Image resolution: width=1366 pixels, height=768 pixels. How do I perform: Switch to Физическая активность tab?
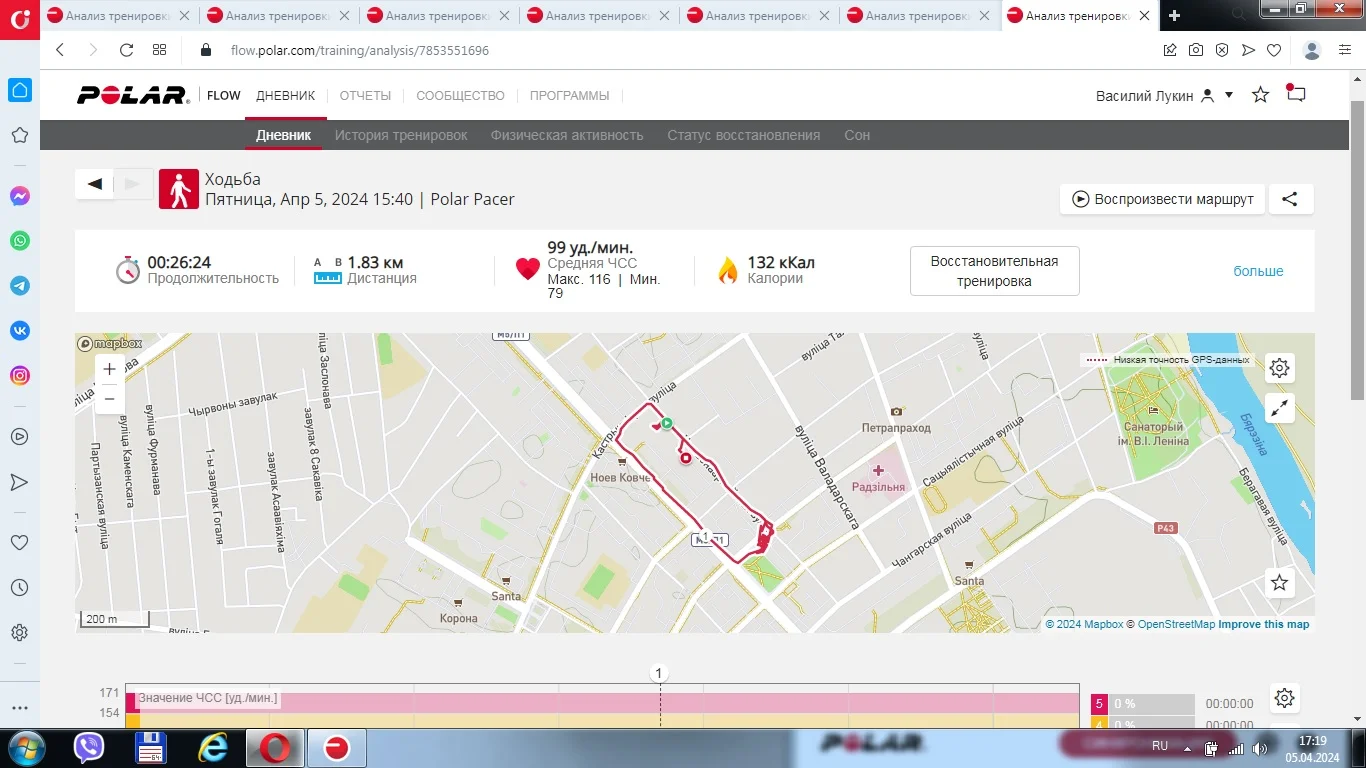point(567,135)
